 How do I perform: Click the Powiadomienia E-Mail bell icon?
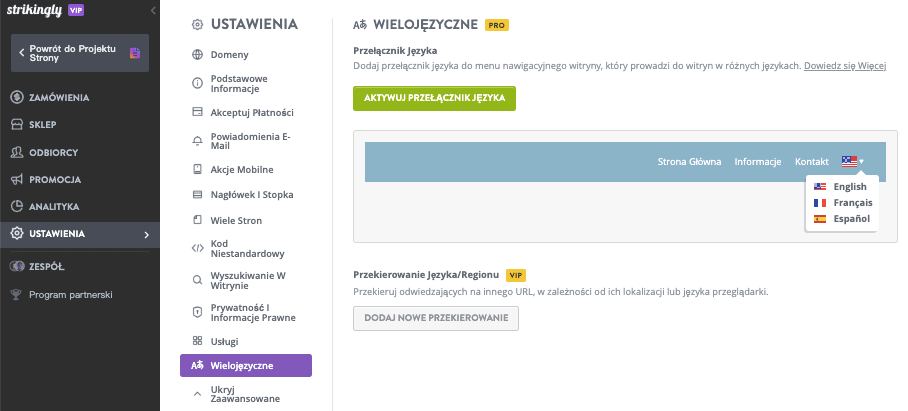point(197,141)
